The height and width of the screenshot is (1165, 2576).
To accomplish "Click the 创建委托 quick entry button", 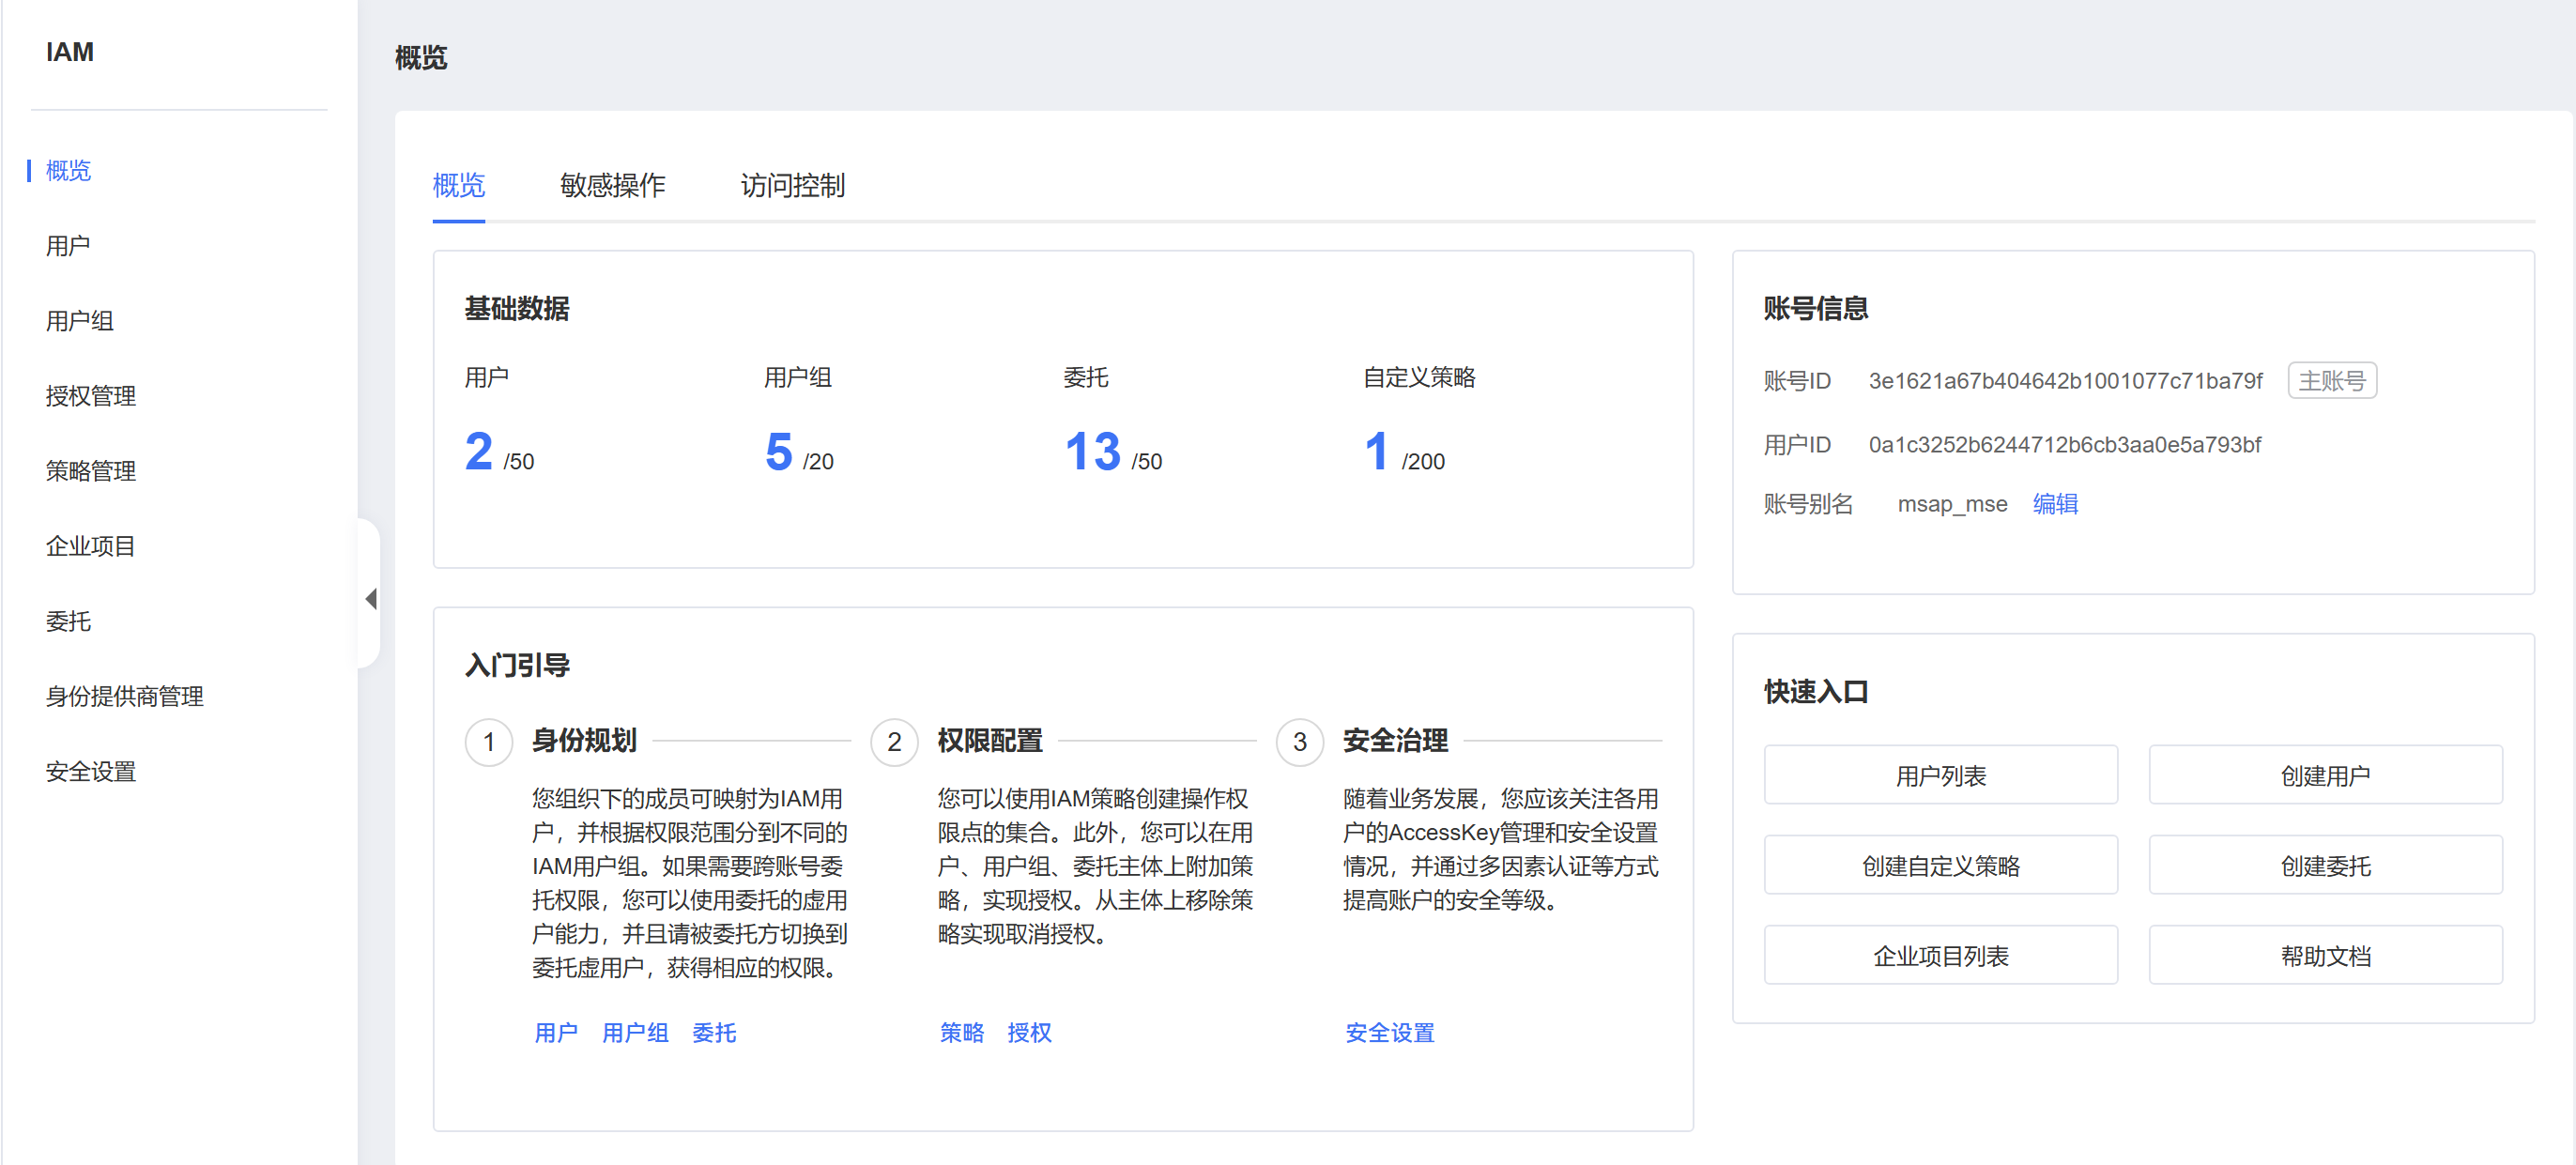I will 2326,865.
